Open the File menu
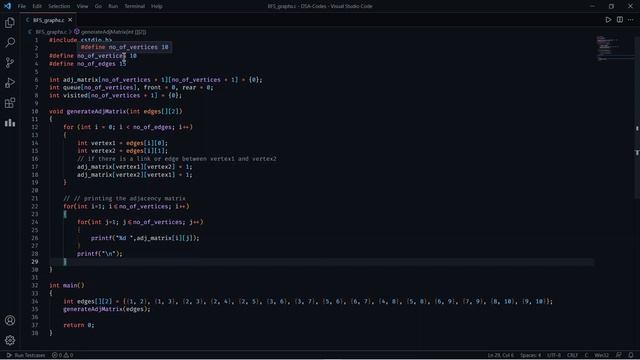 (x=22, y=6)
